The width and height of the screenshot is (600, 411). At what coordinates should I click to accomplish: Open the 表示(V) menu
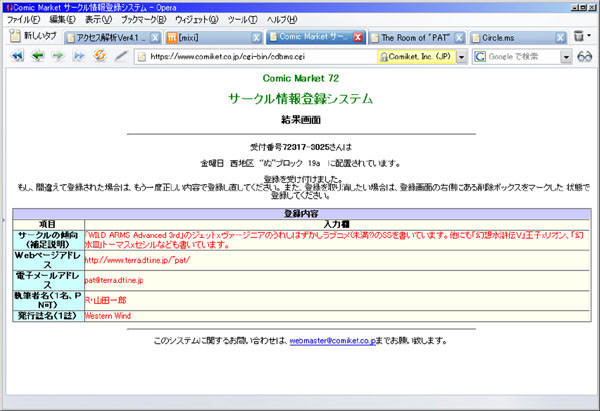[98, 20]
